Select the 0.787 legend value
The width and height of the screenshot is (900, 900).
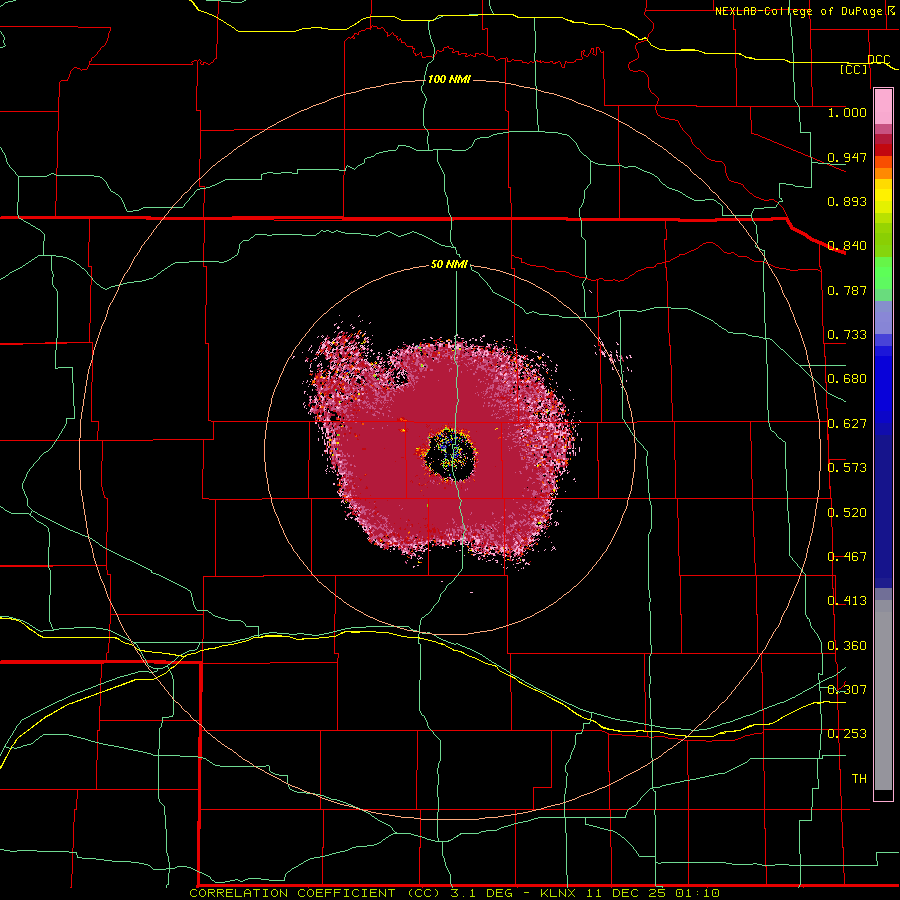tap(847, 290)
